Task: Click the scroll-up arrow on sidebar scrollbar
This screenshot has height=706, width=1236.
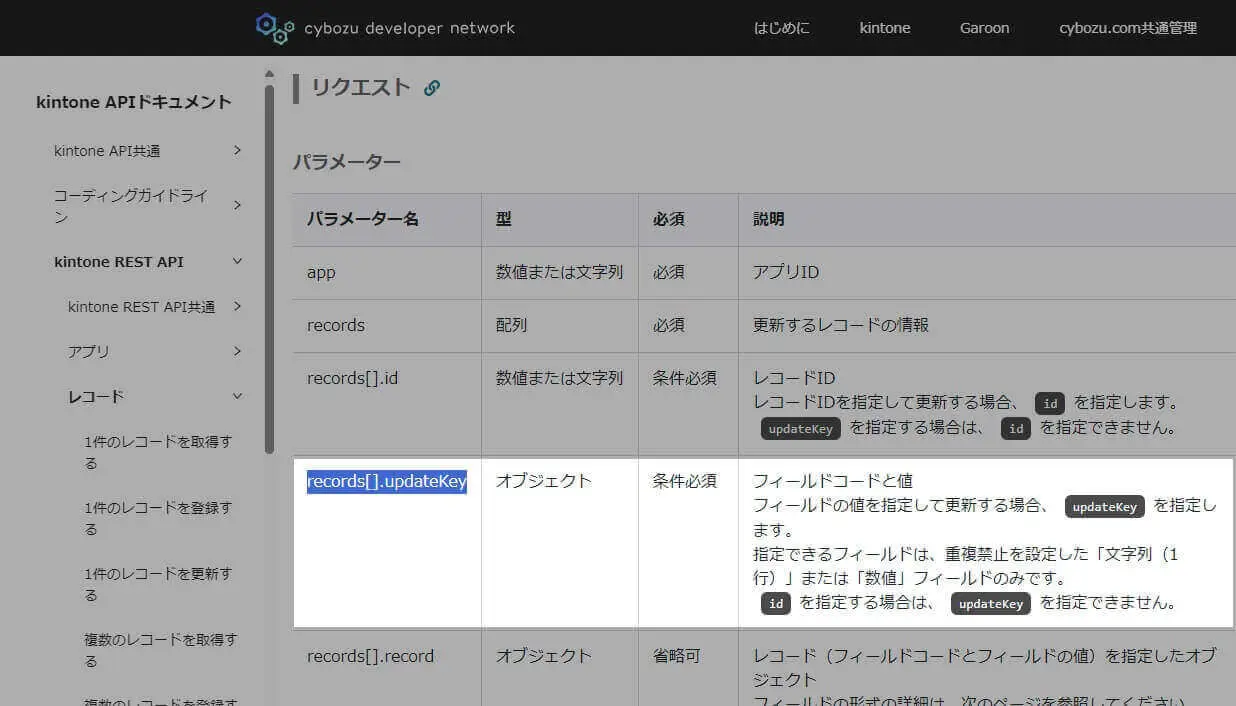Action: pos(269,73)
